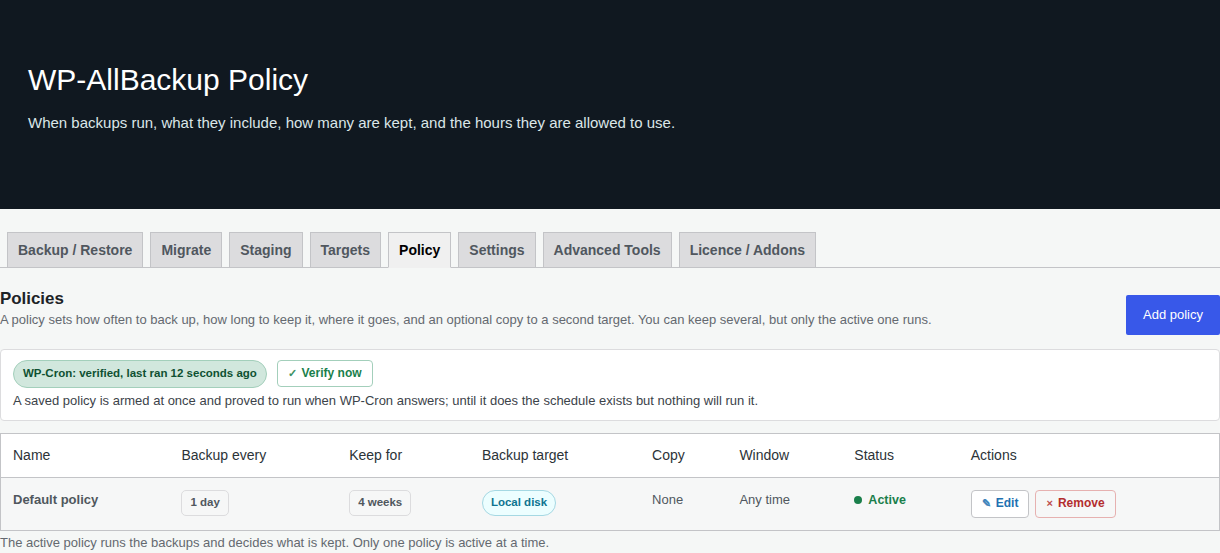Remove the Default policy

[x=1075, y=503]
